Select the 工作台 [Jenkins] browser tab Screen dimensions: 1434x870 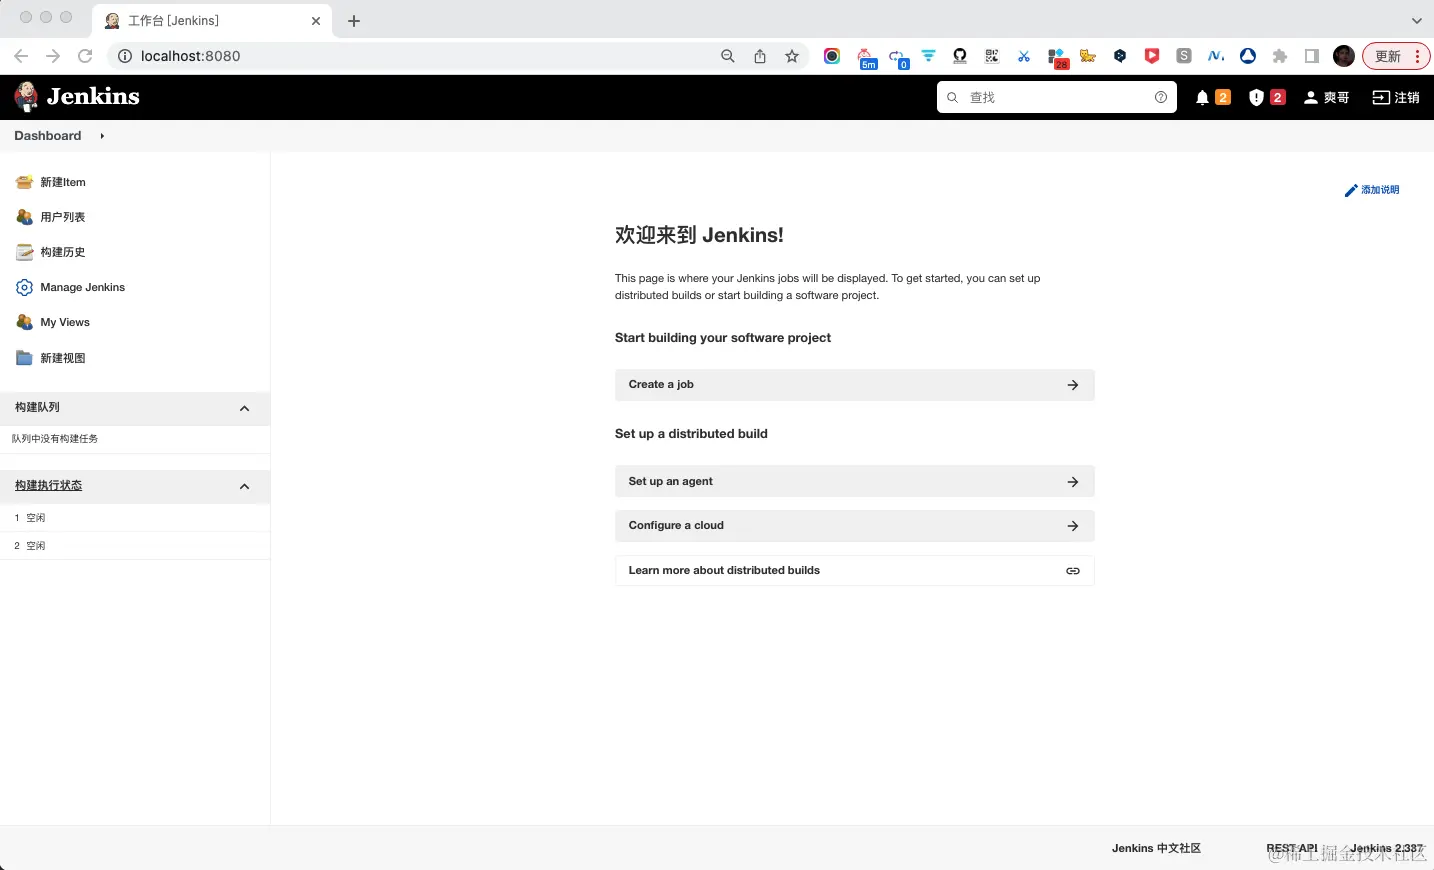click(212, 20)
